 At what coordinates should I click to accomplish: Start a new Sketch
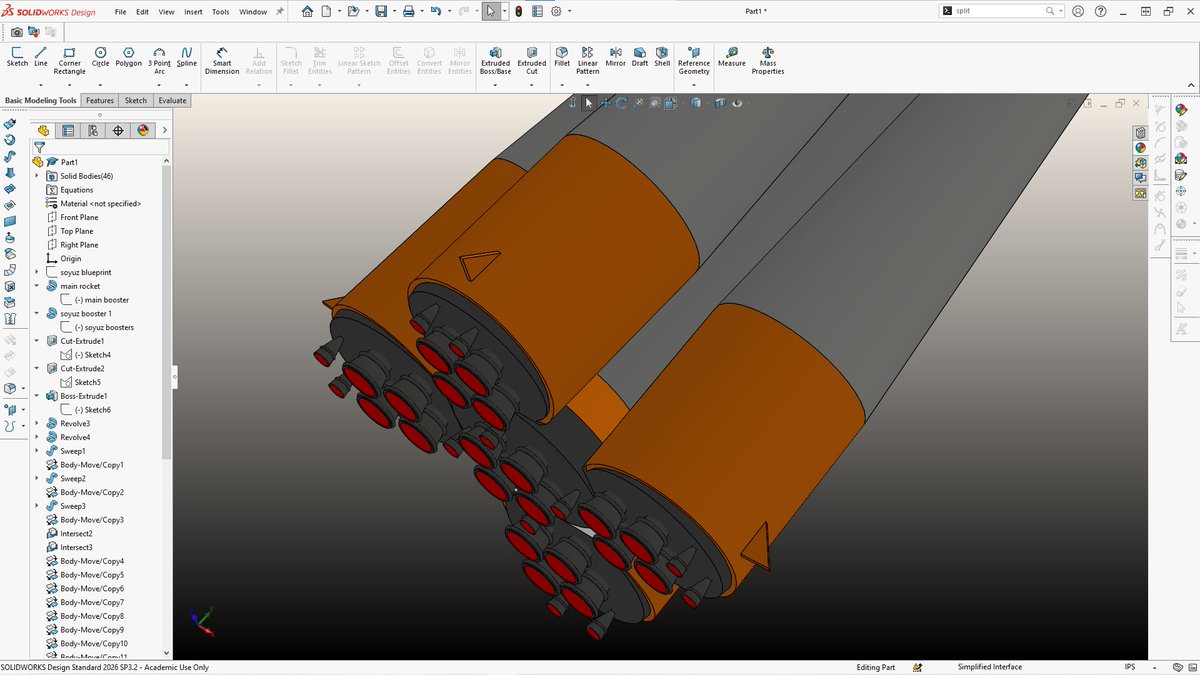point(17,57)
